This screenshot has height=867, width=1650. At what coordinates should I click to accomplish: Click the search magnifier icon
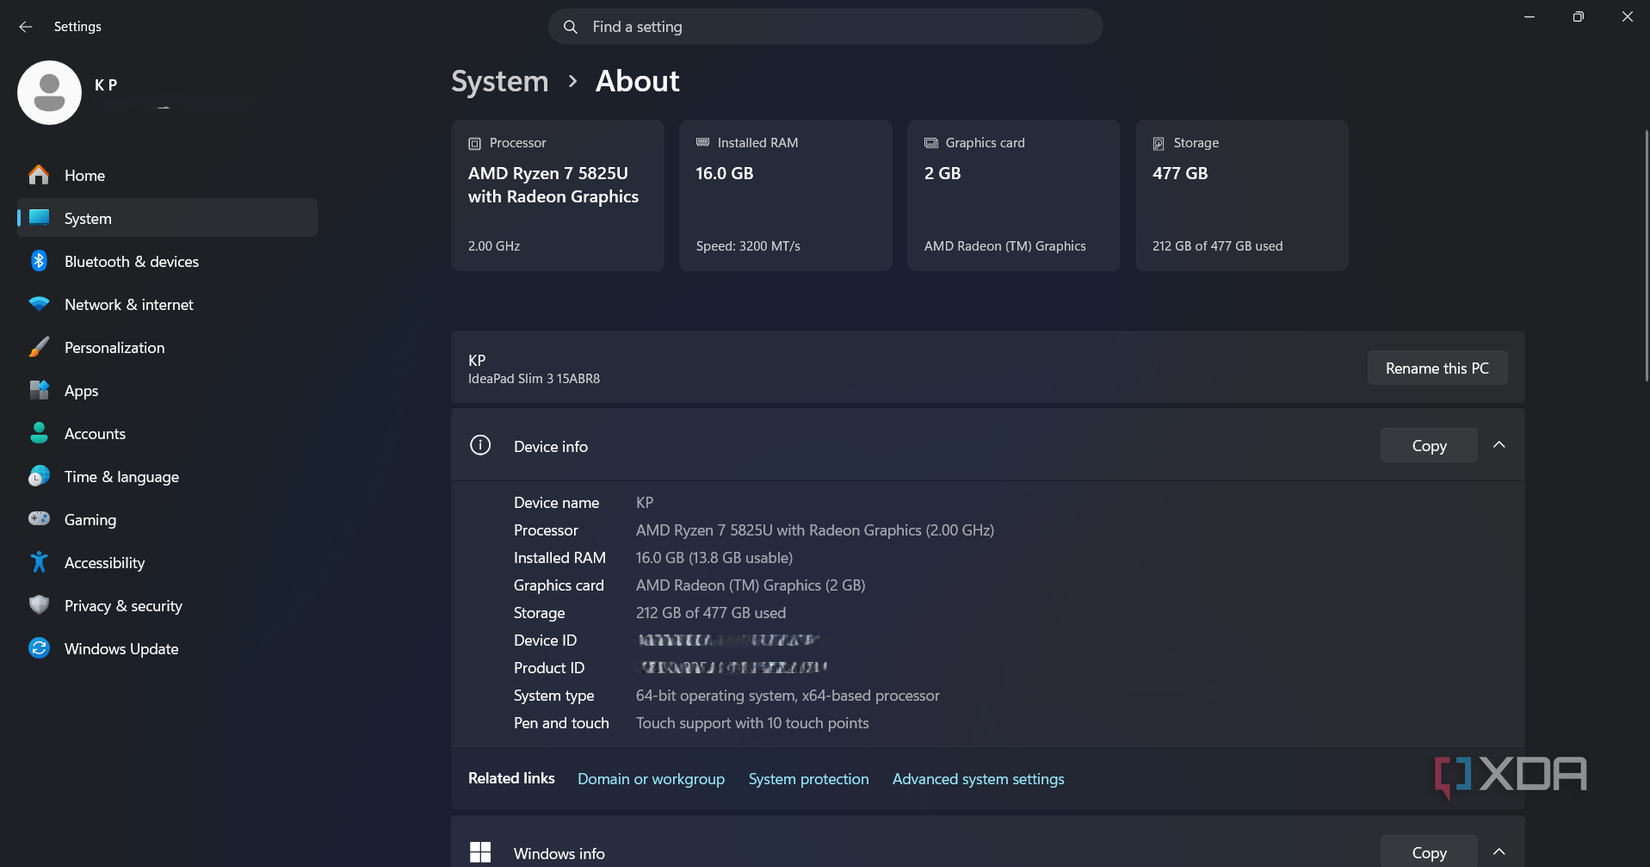(x=570, y=27)
